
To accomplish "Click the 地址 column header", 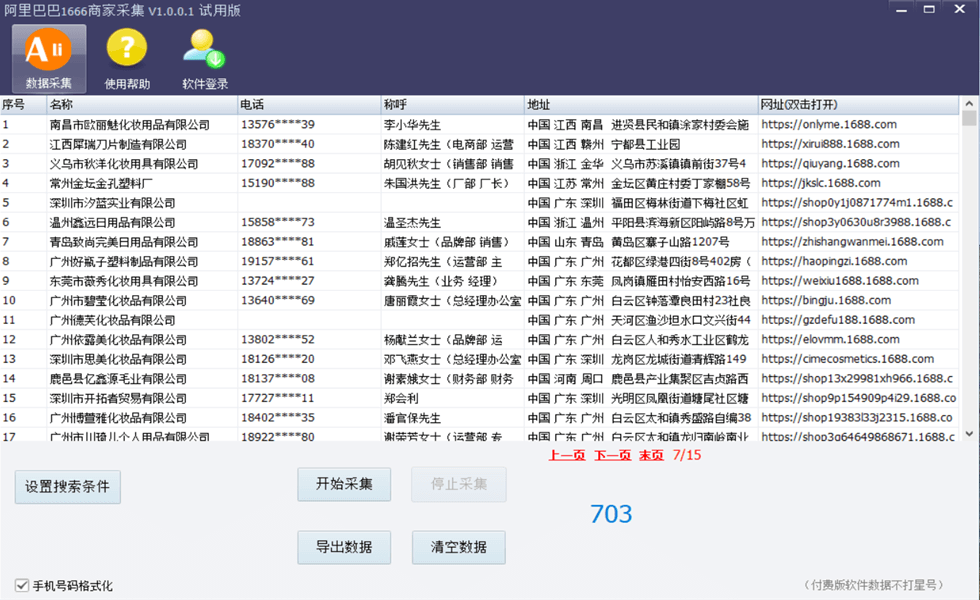I will tap(641, 105).
